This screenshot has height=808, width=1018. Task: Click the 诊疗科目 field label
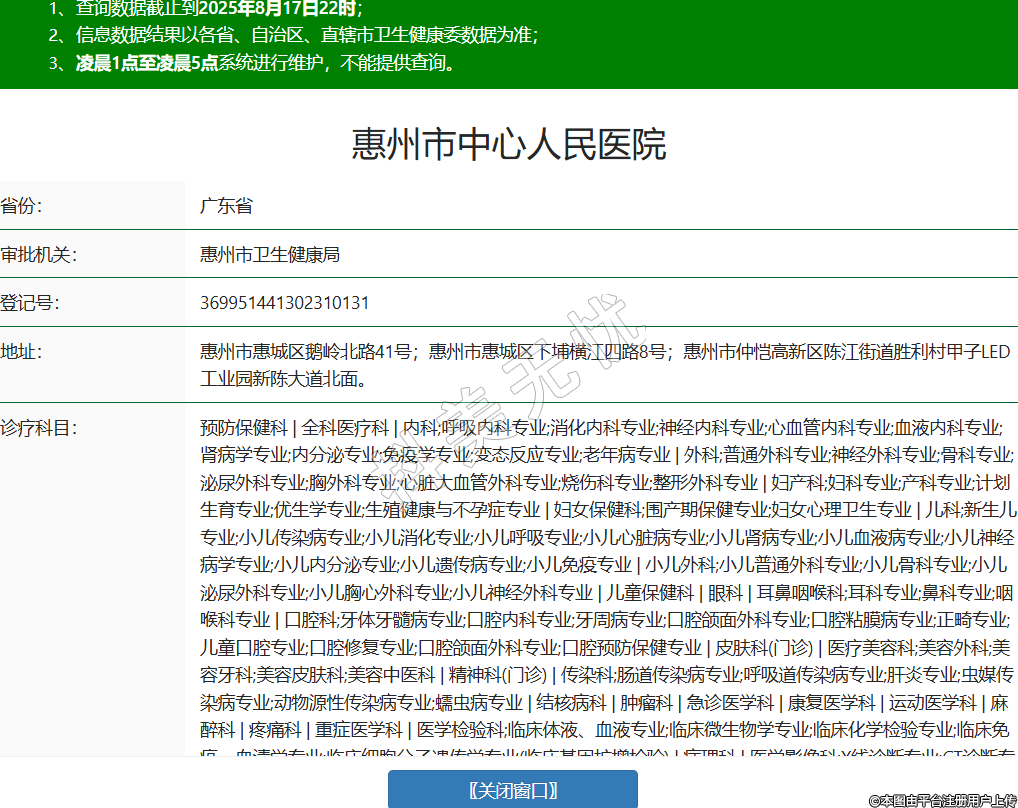[x=38, y=428]
